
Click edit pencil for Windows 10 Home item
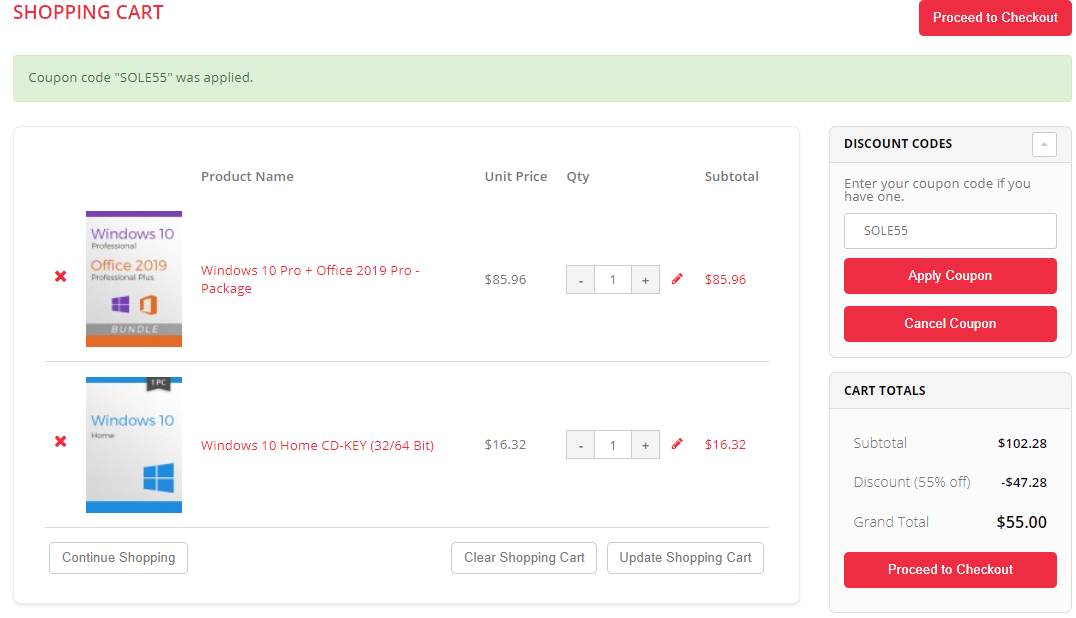click(677, 444)
